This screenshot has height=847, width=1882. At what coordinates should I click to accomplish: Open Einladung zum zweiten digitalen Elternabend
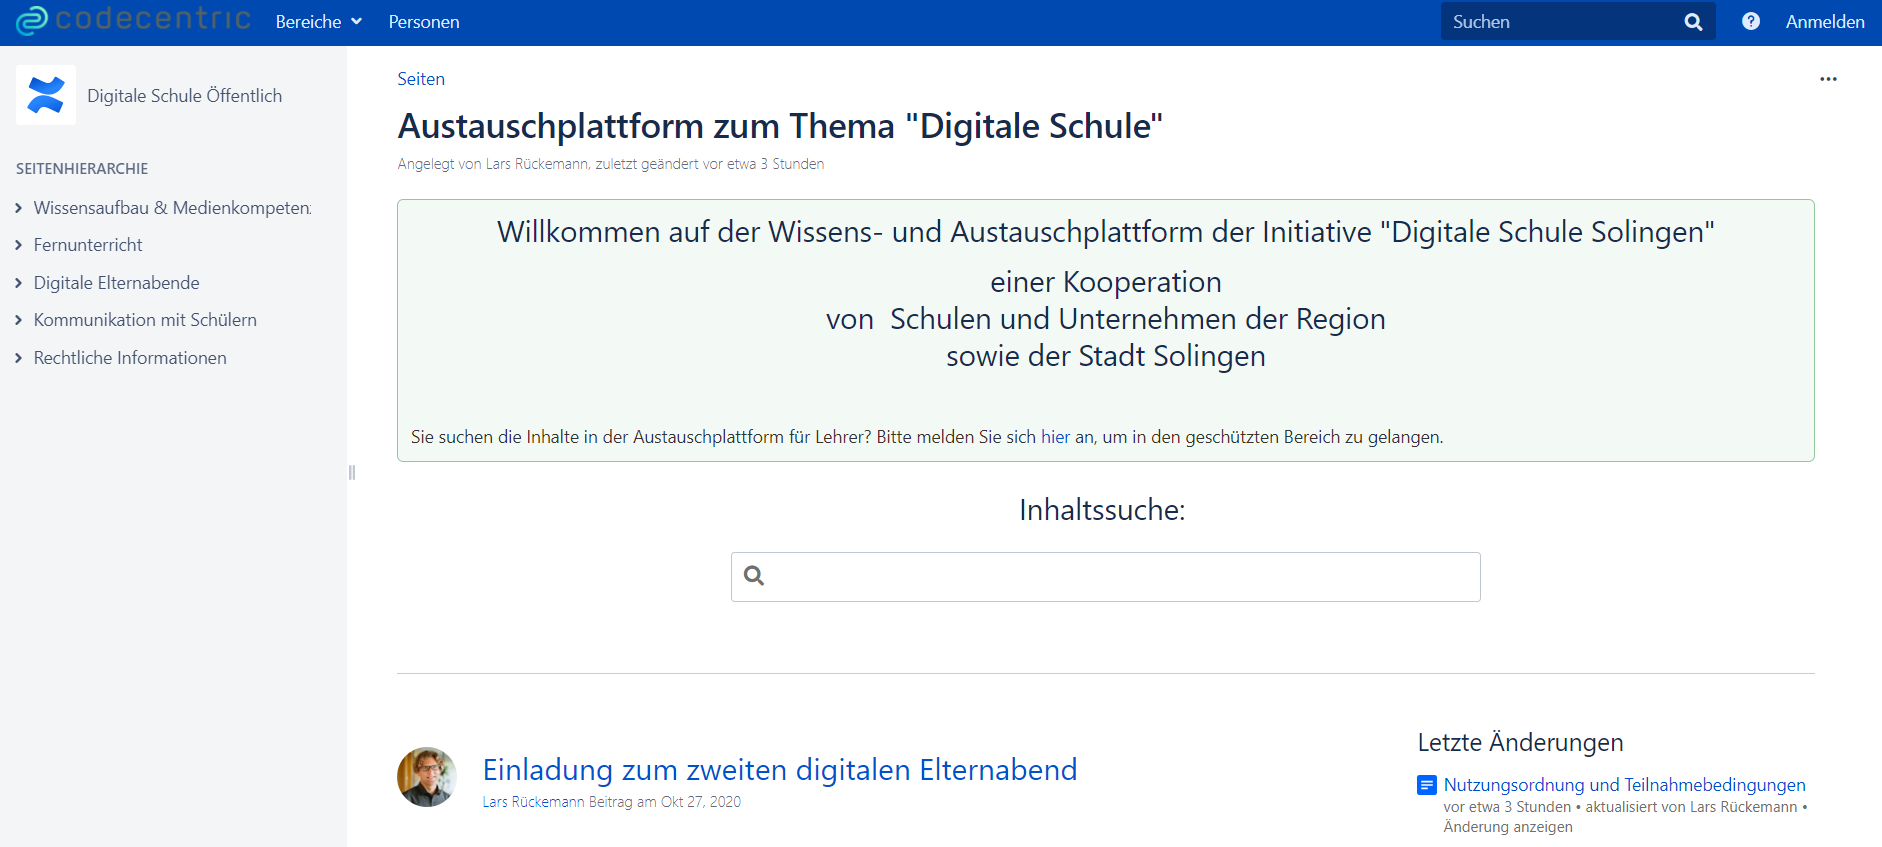point(780,769)
